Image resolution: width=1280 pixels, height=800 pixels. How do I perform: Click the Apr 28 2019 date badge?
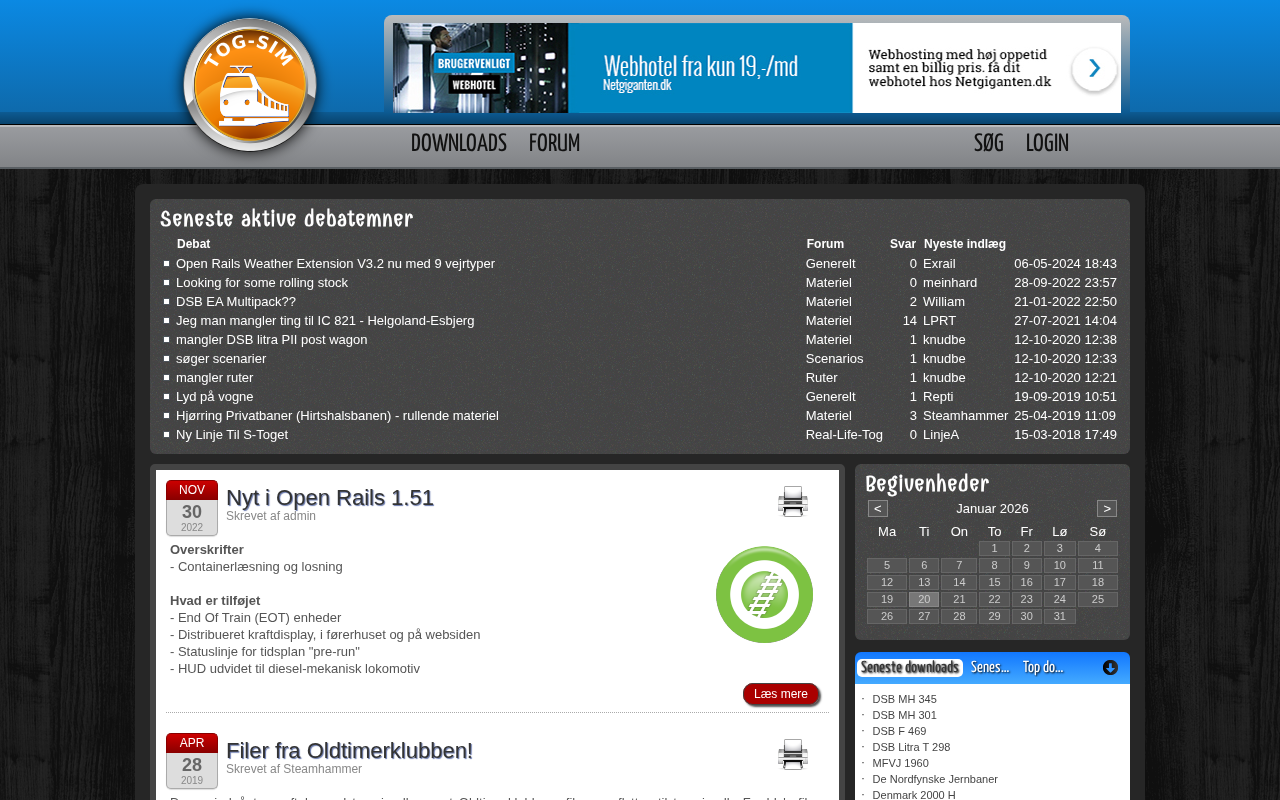click(192, 761)
